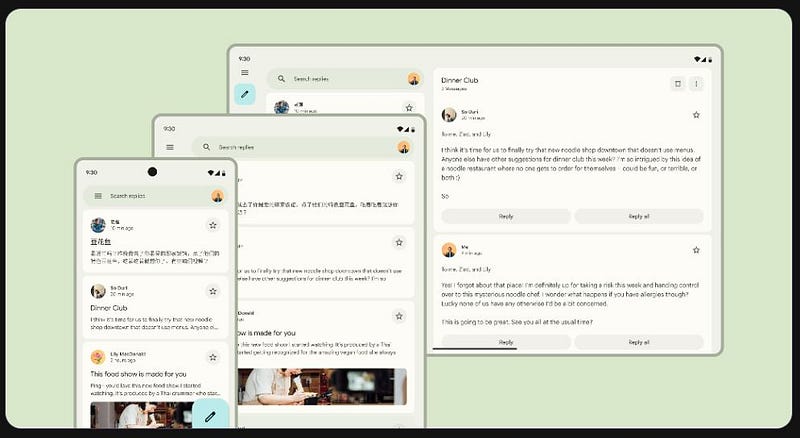Click Reply under So Duri's message
Screen dimensions: 800x438
506,216
